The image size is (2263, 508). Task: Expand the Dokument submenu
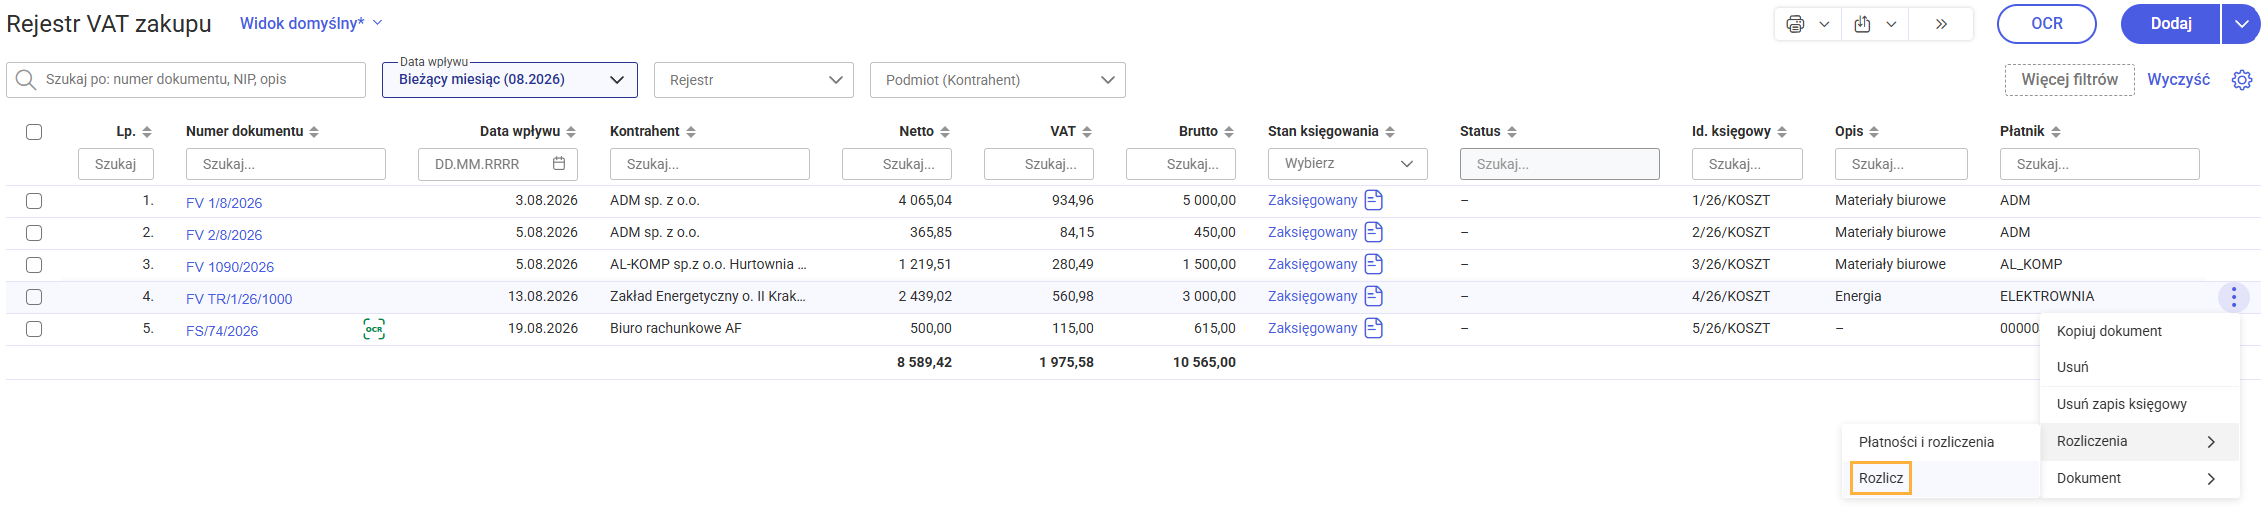(x=2139, y=478)
